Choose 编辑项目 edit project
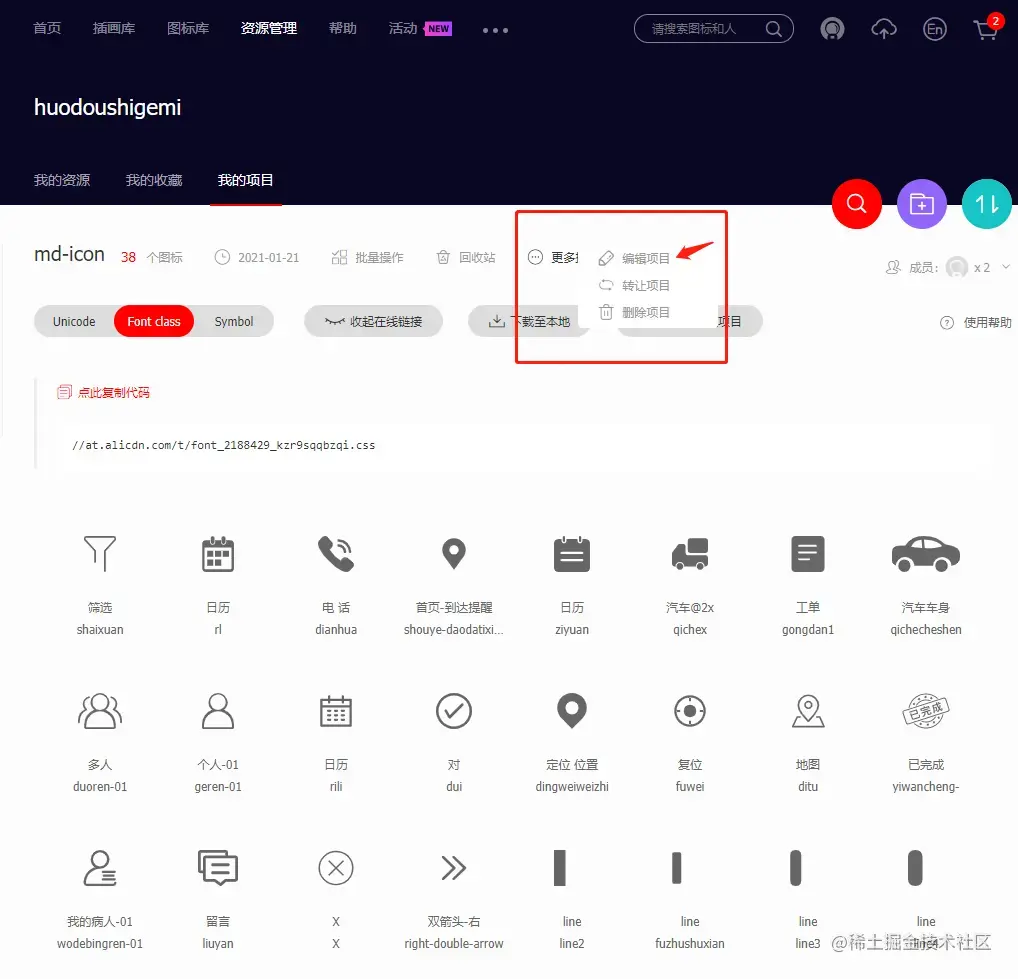This screenshot has width=1018, height=979. tap(634, 258)
